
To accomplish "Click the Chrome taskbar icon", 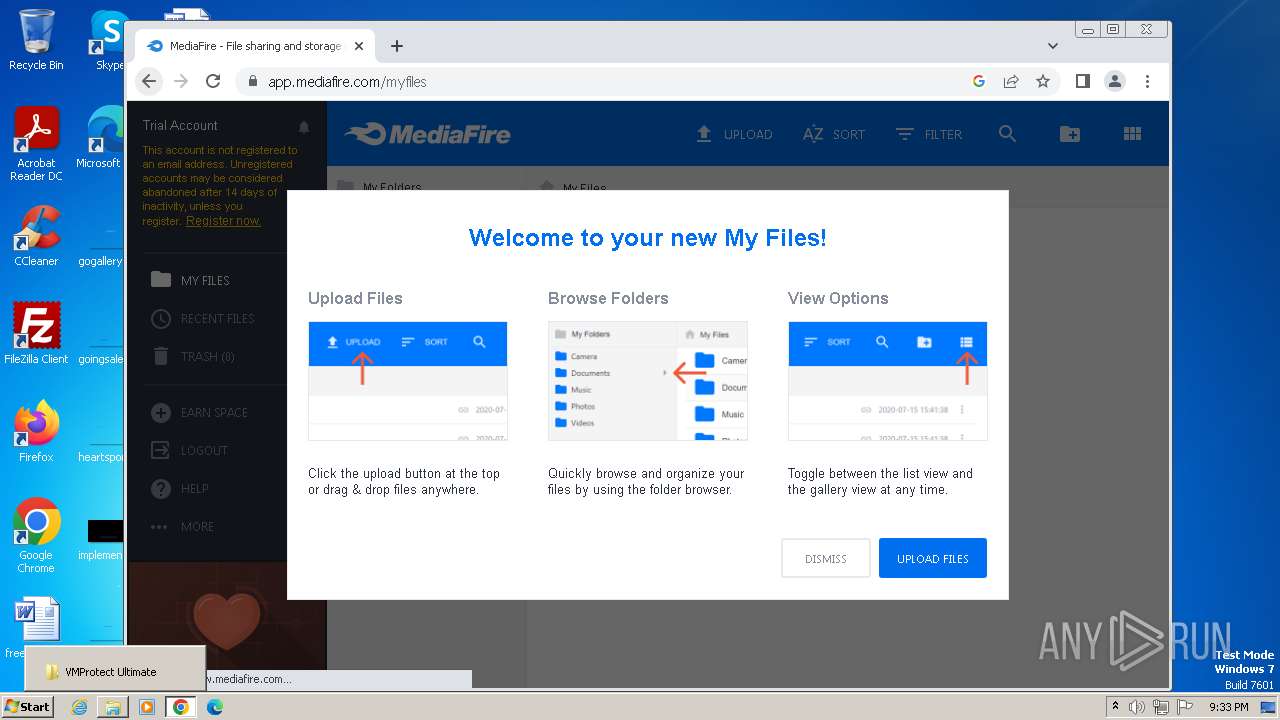I will click(181, 707).
